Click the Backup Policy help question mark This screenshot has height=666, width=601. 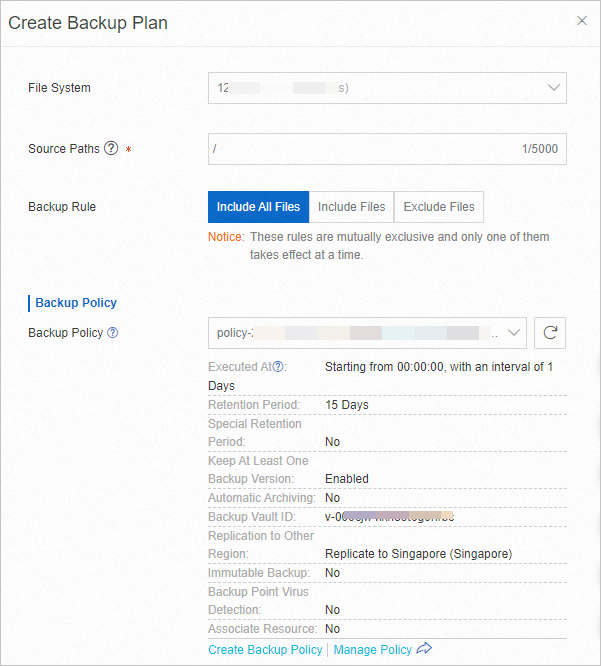point(113,333)
